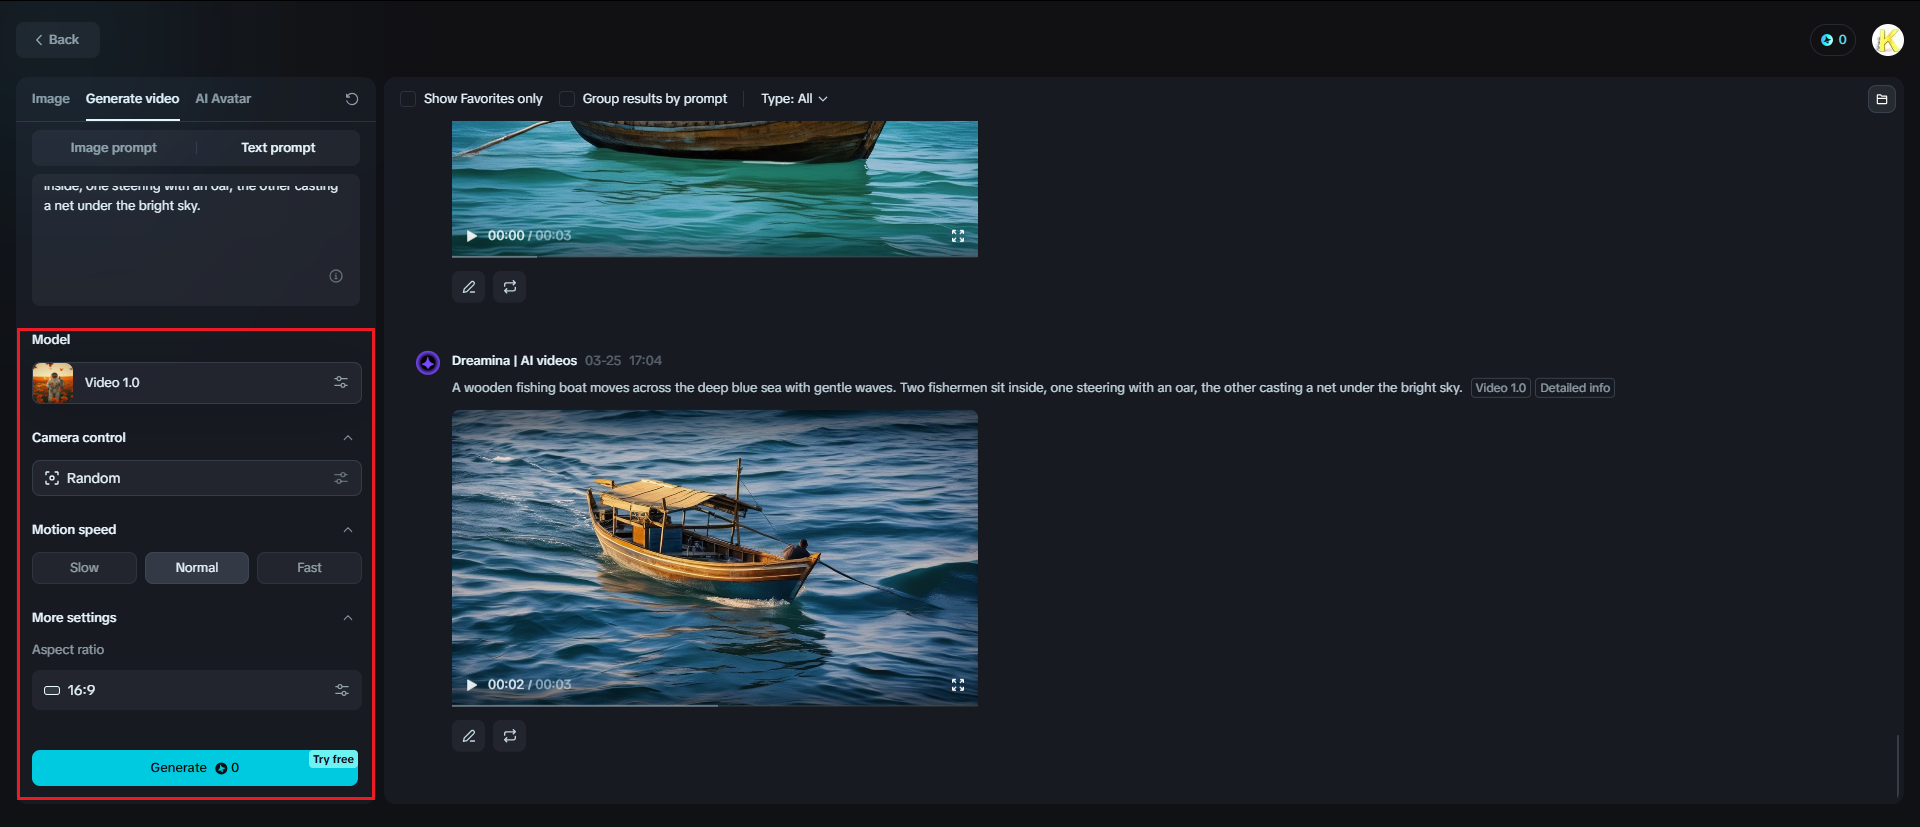The height and width of the screenshot is (827, 1920).
Task: Play the top boat video
Action: (471, 236)
